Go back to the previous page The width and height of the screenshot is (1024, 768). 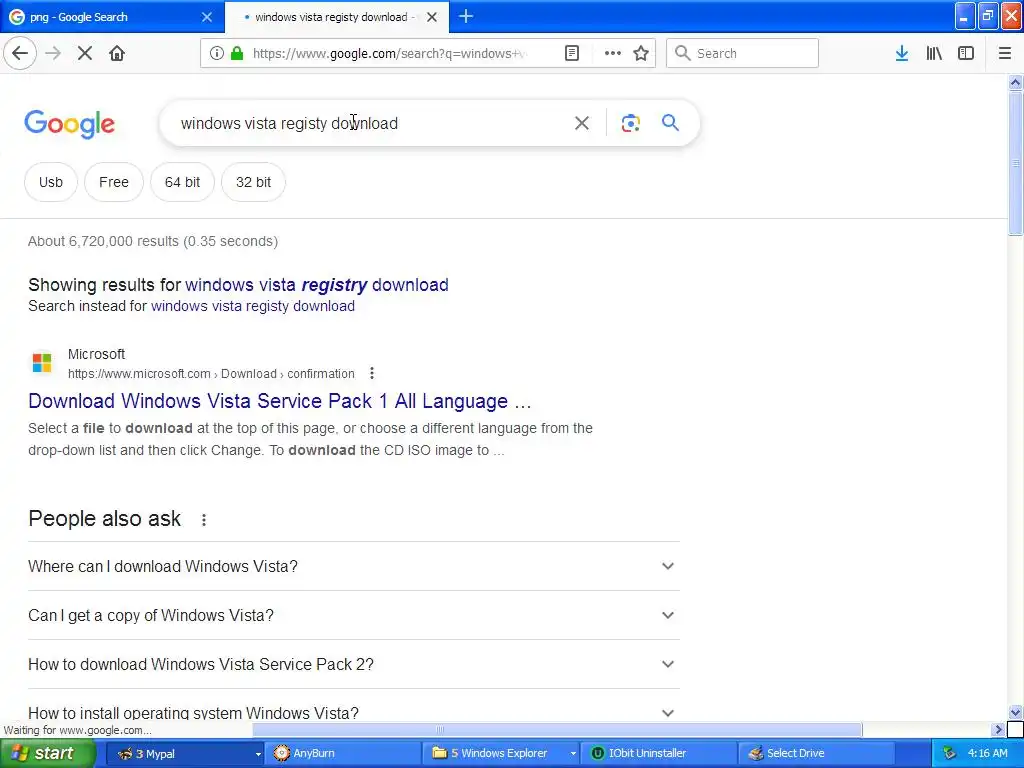20,54
